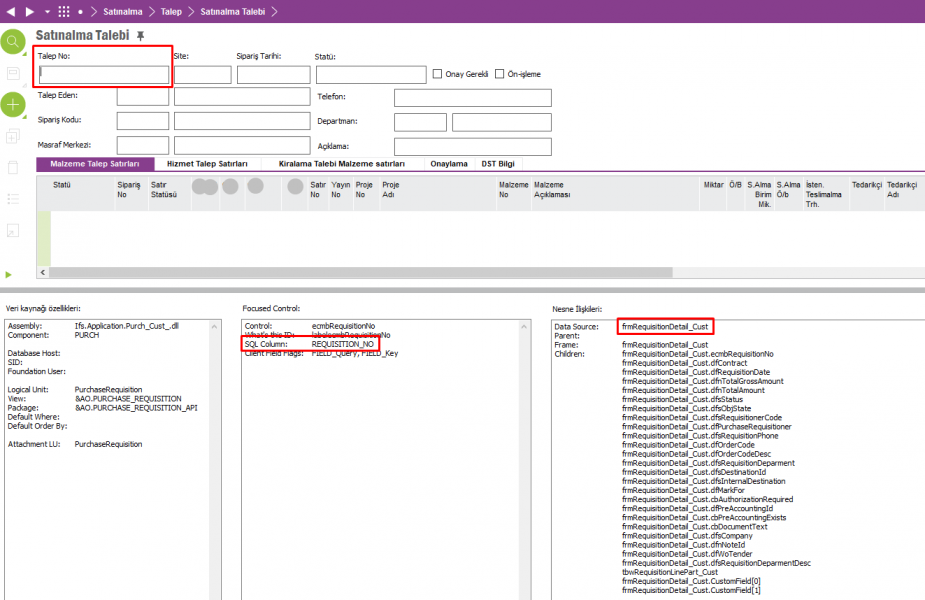925x600 pixels.
Task: Enable the Onay Gerekli checkbox
Action: [x=437, y=74]
